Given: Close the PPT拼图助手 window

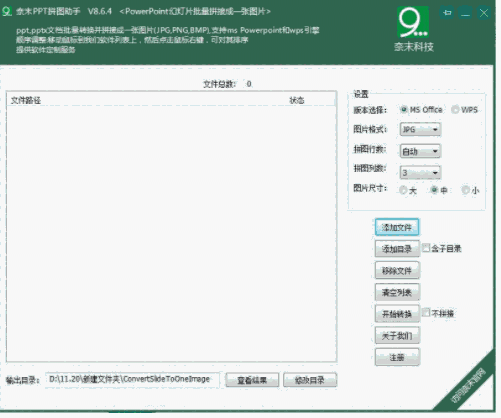Looking at the screenshot, I should [x=483, y=13].
